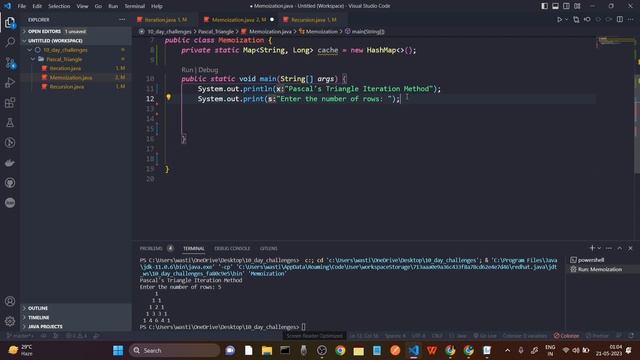Open the Explorer view in activity bar

pos(10,22)
